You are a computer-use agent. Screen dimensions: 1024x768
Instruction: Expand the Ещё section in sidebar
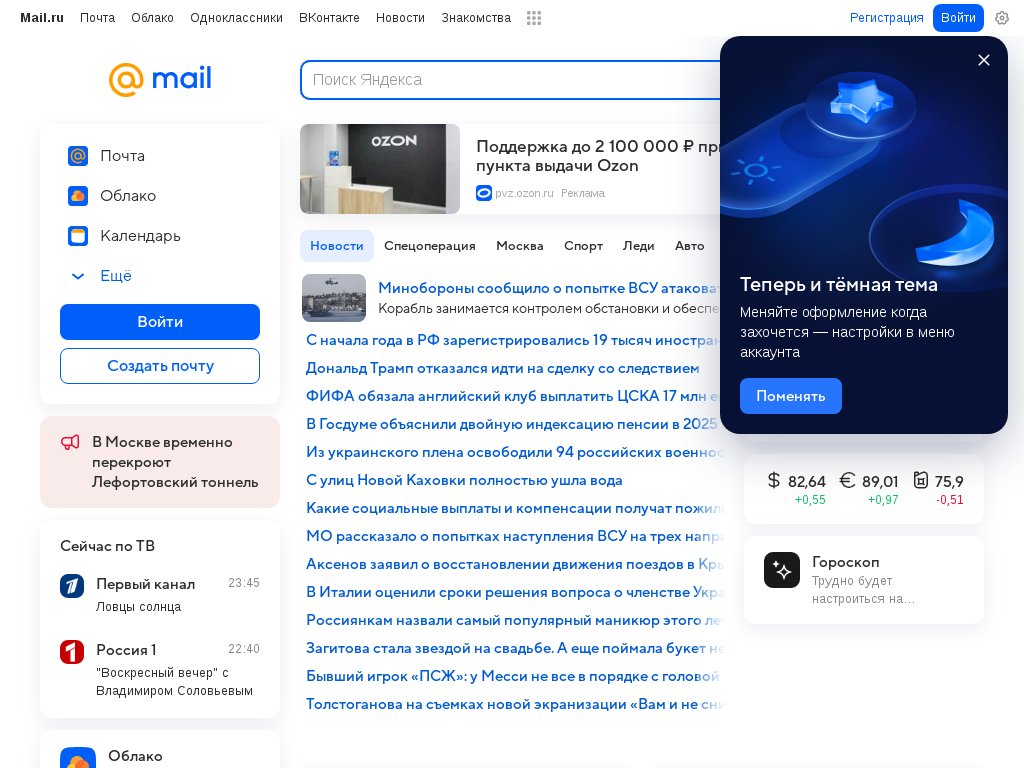pyautogui.click(x=101, y=276)
